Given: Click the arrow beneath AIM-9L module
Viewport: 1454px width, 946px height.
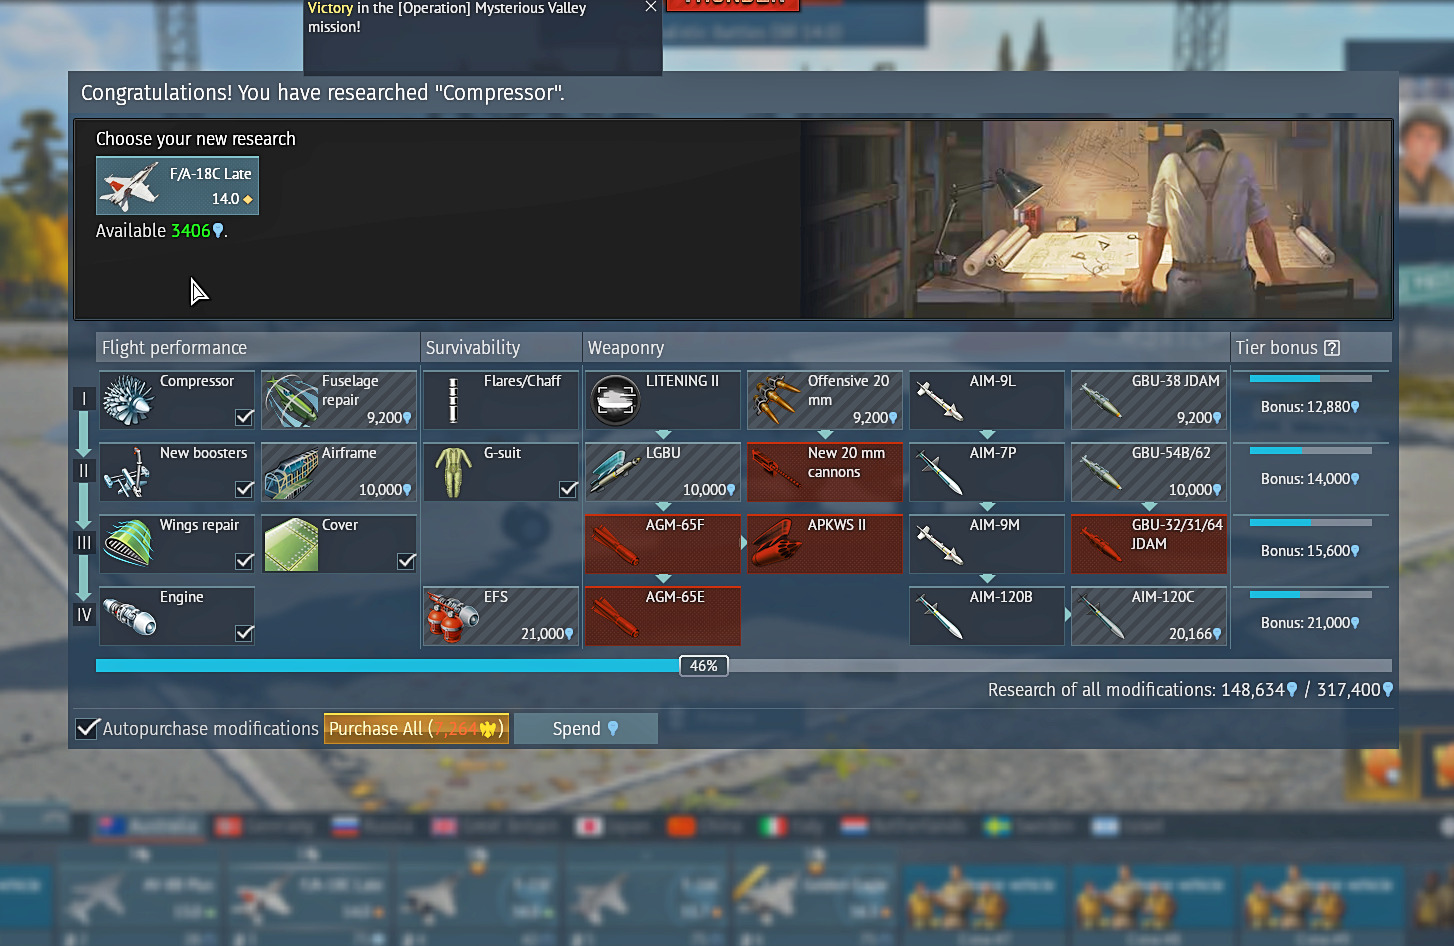Looking at the screenshot, I should 987,435.
